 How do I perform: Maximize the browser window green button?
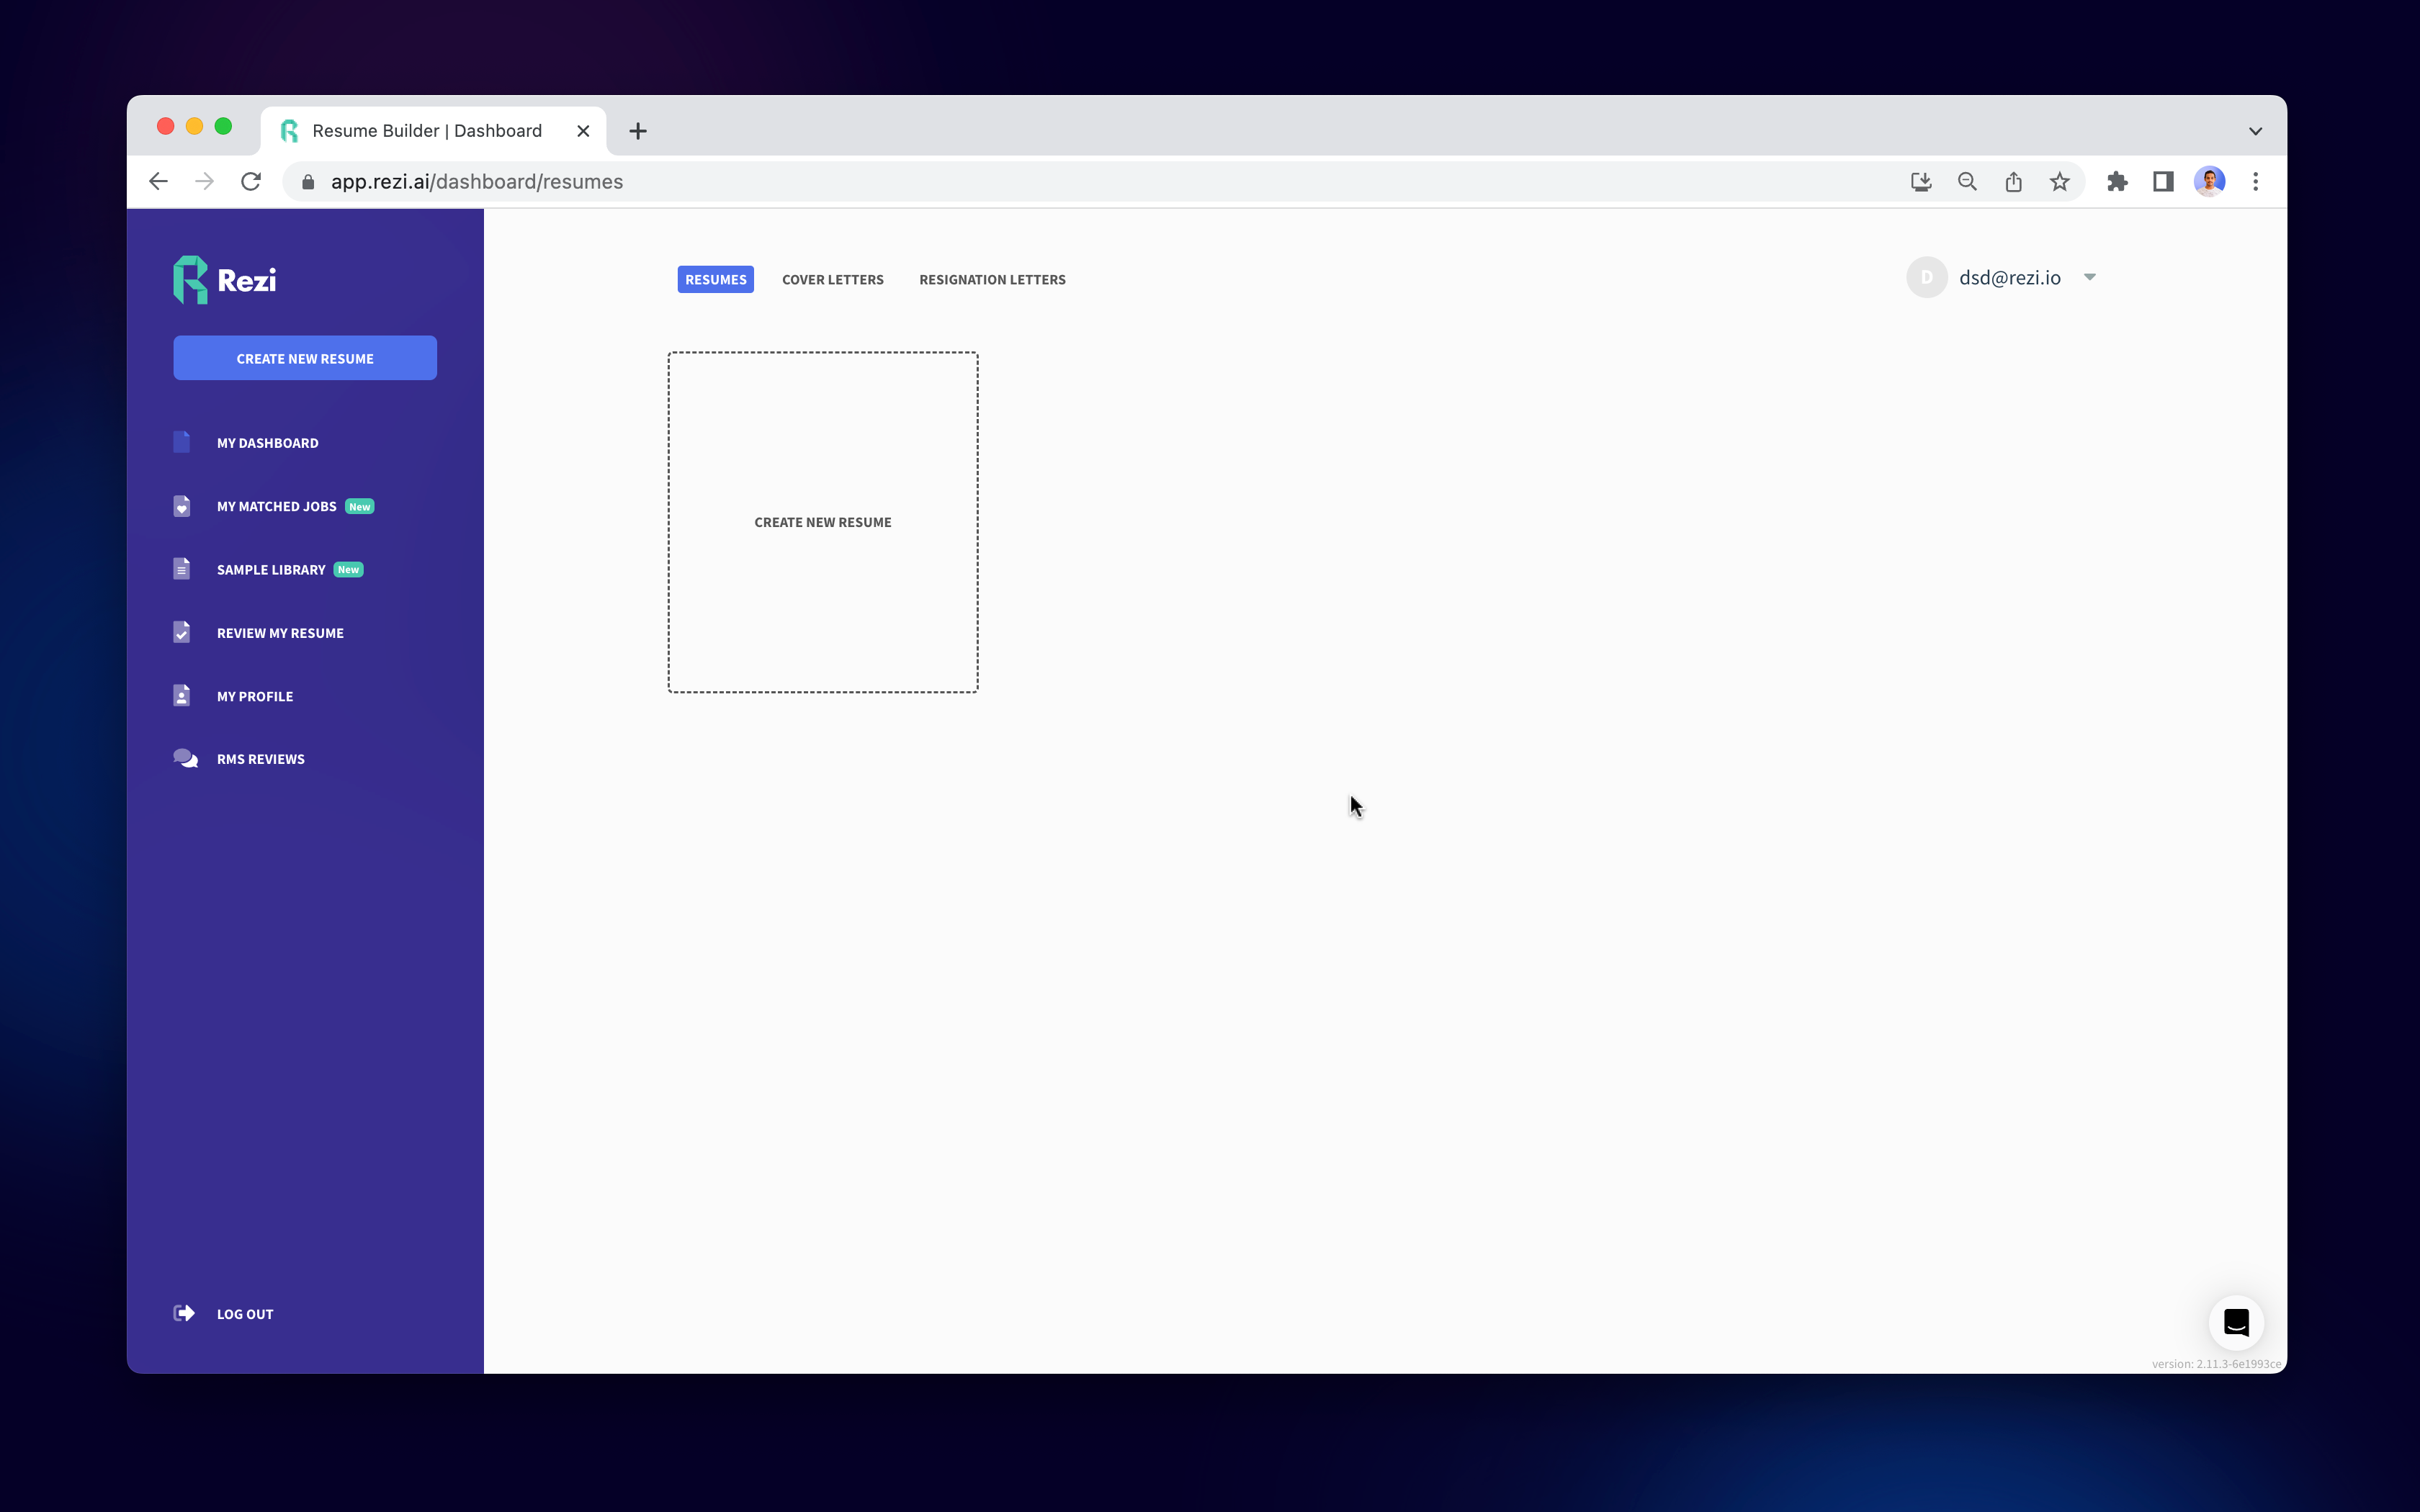pyautogui.click(x=223, y=126)
